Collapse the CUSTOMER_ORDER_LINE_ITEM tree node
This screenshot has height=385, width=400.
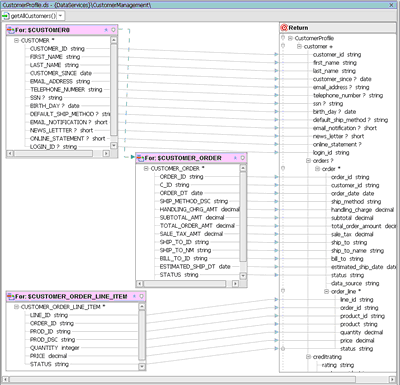(x=16, y=307)
